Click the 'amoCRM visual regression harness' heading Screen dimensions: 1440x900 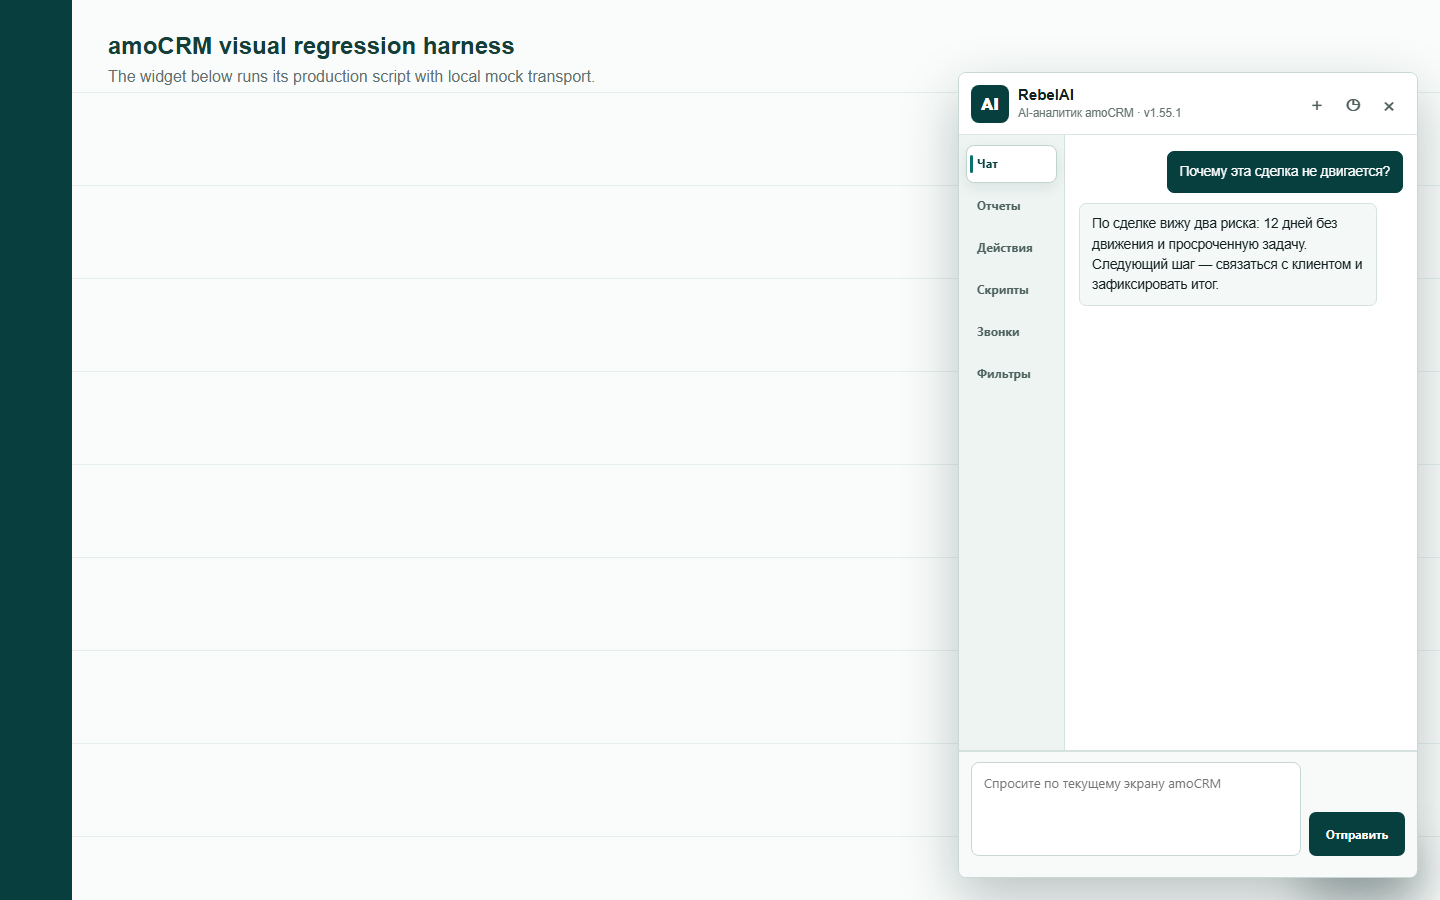point(311,46)
